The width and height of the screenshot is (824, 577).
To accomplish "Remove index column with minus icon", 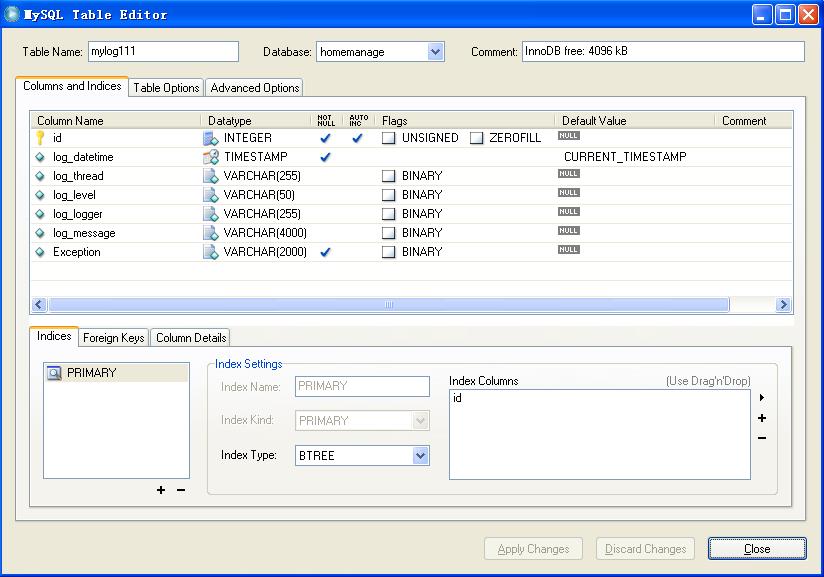I will point(762,438).
